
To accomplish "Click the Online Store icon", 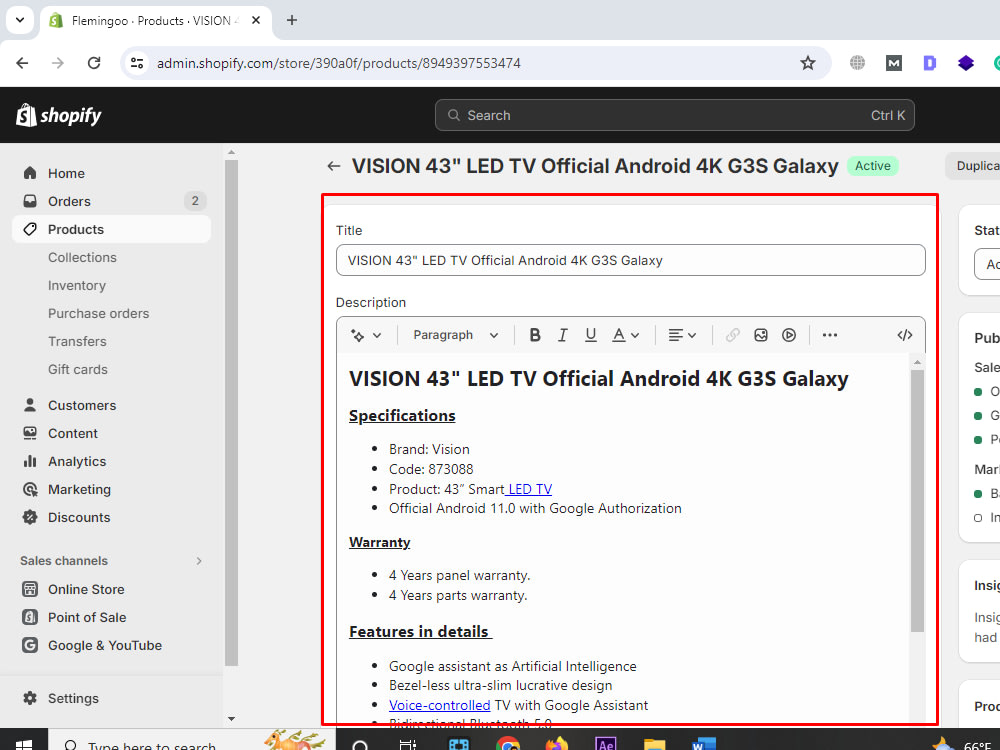I will pyautogui.click(x=30, y=589).
